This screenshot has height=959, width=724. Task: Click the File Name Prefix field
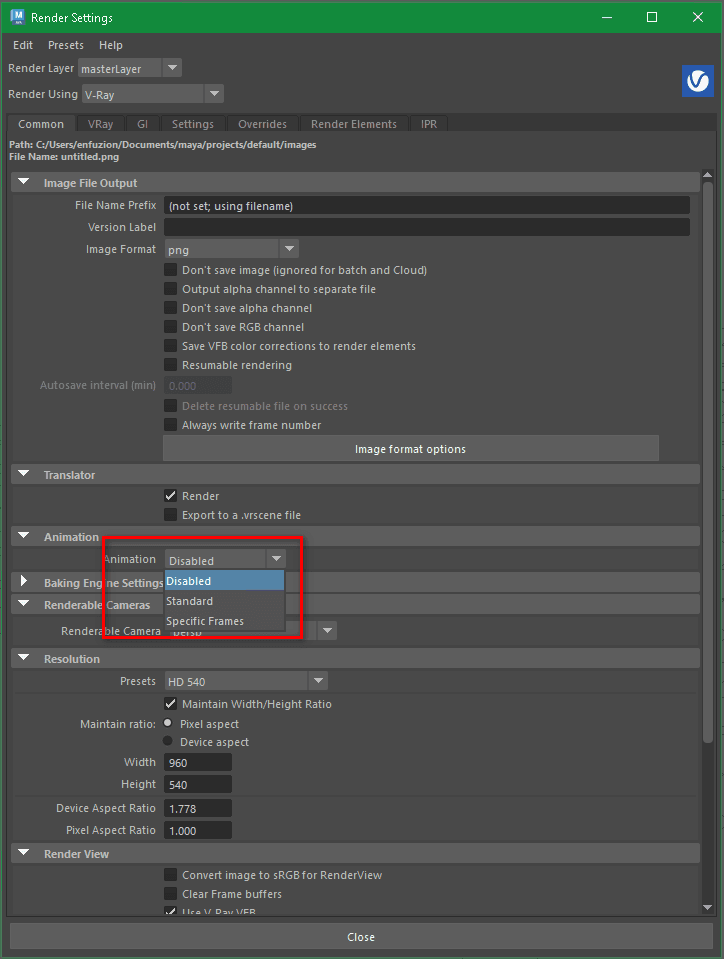click(x=427, y=205)
